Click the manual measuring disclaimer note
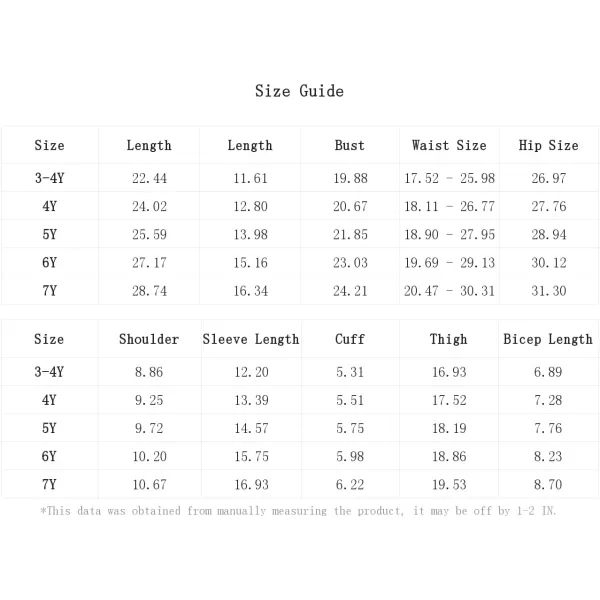 point(298,511)
